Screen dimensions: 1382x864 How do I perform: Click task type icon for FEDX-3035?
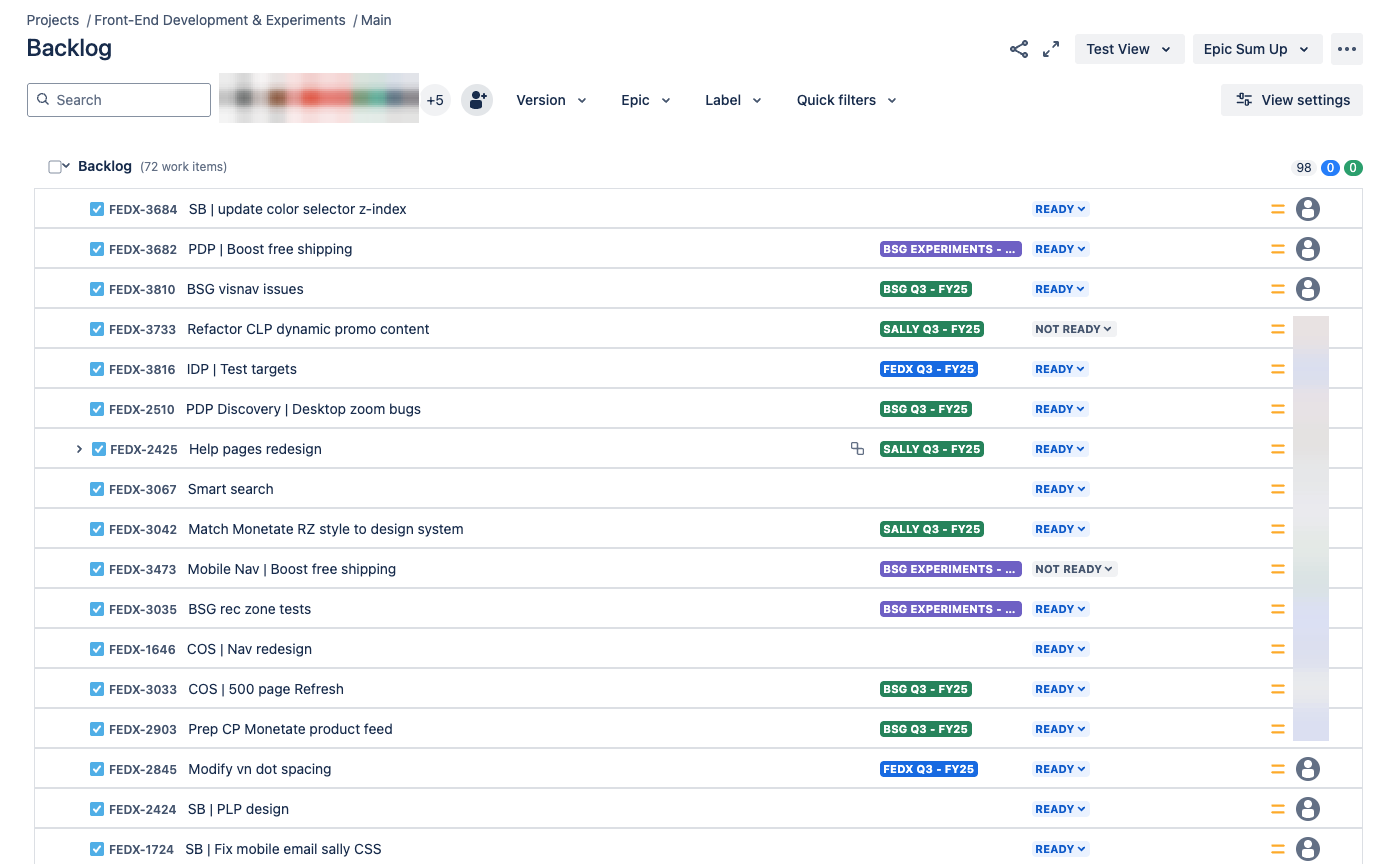(97, 609)
